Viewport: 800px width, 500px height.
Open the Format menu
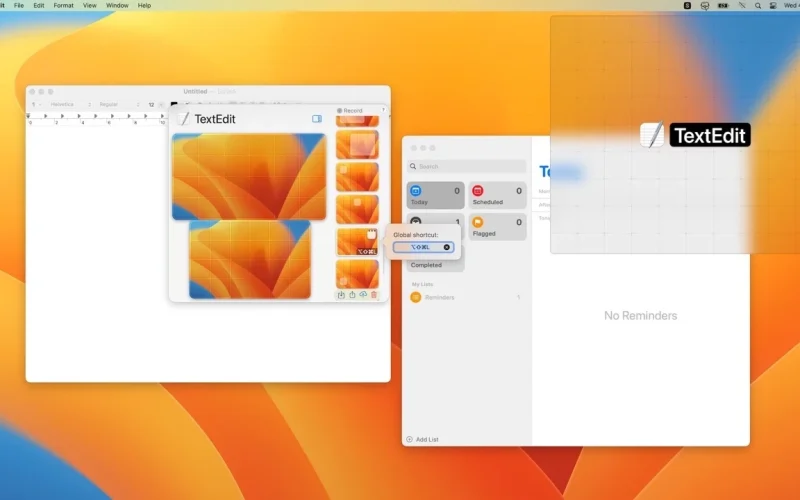click(x=64, y=5)
